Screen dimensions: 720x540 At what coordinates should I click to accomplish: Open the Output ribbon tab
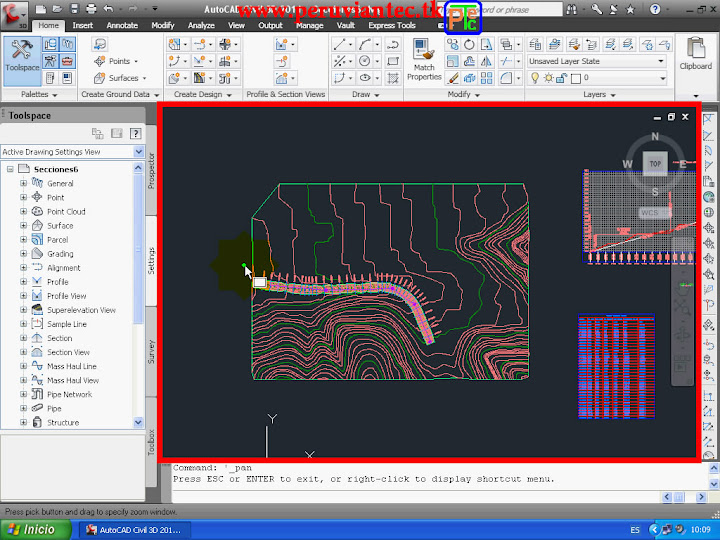(270, 26)
